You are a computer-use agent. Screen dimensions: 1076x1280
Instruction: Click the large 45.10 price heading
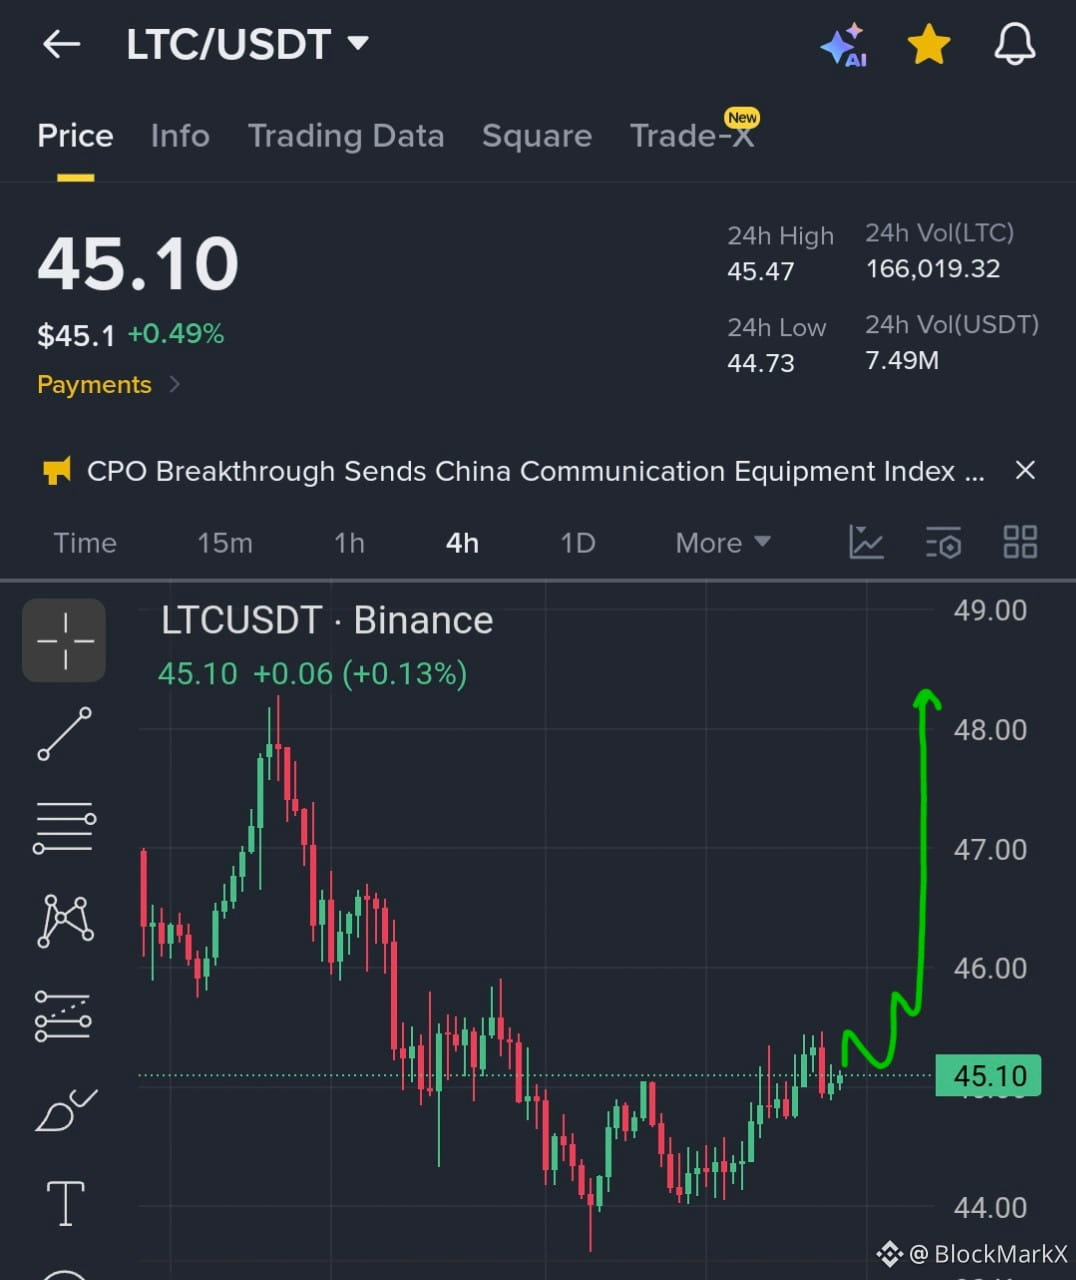tap(138, 264)
